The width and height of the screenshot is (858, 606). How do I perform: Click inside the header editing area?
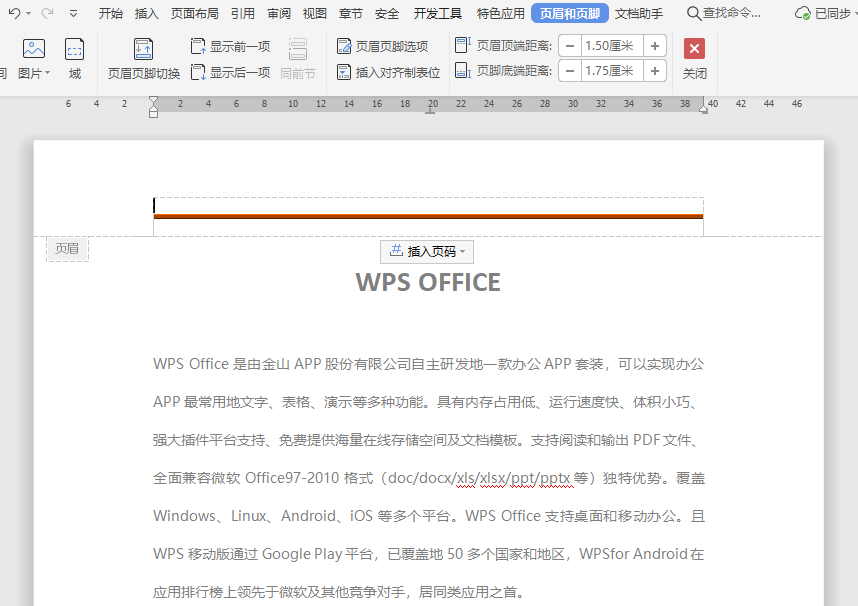pos(428,206)
